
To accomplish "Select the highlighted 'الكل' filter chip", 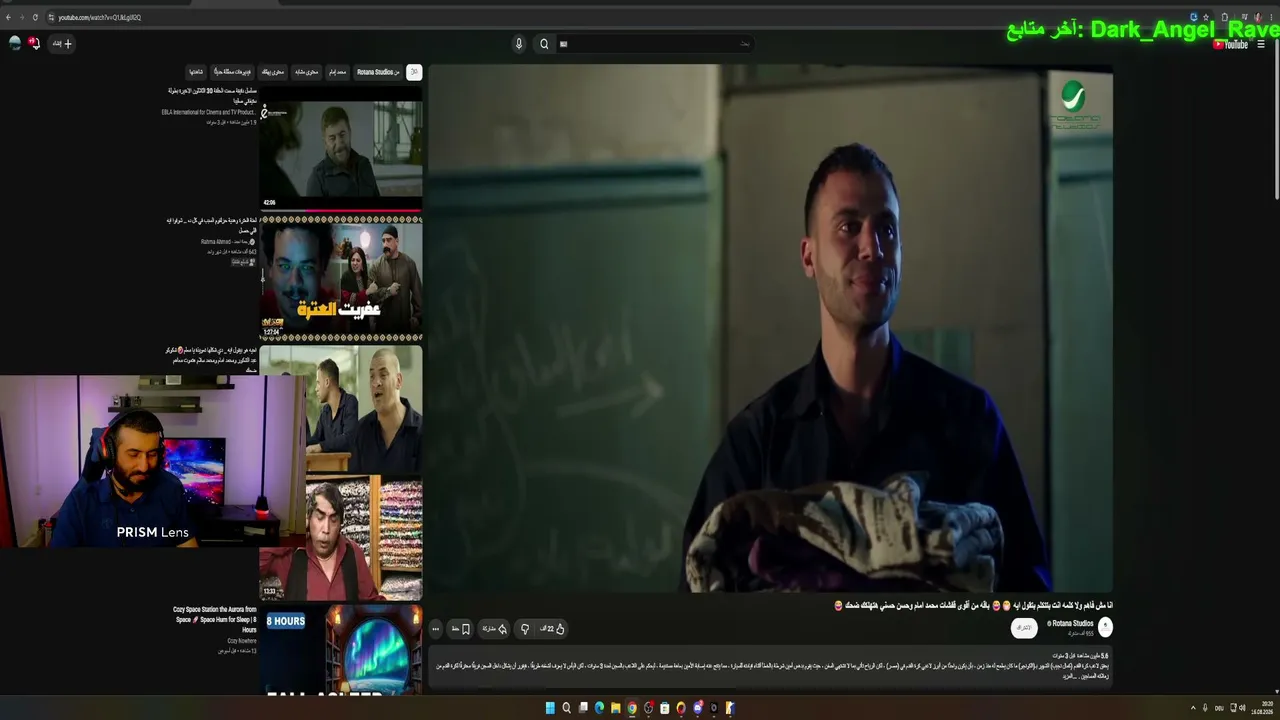I will coord(414,72).
